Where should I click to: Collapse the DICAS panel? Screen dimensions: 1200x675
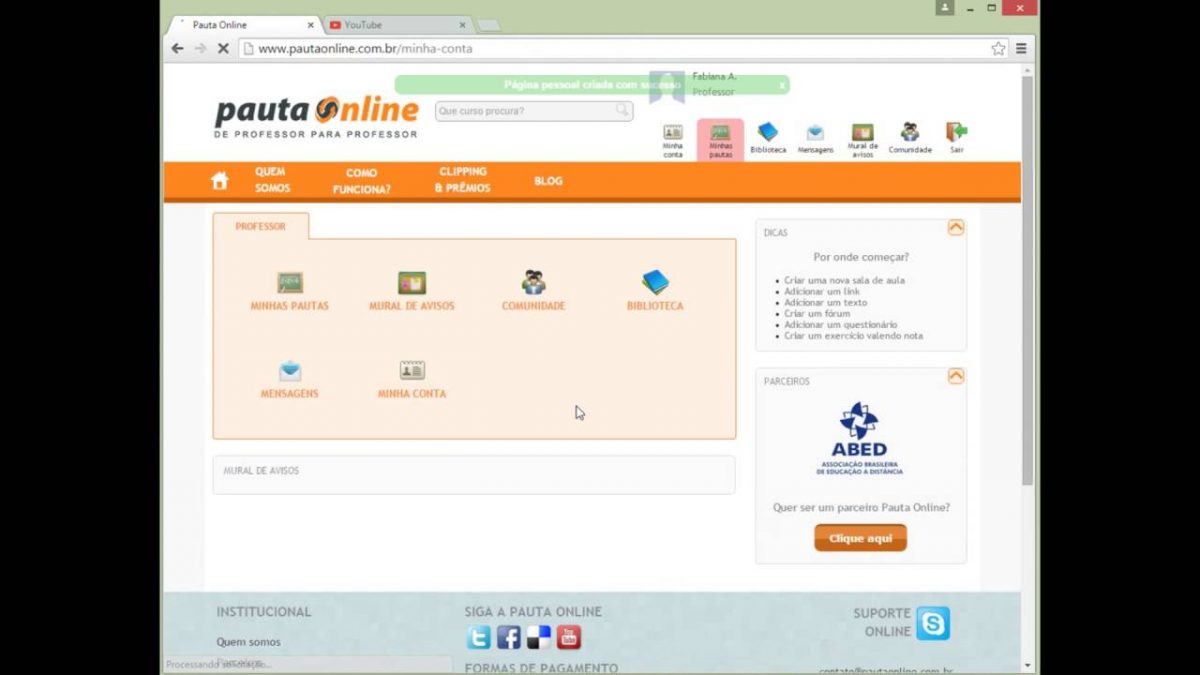pos(956,228)
